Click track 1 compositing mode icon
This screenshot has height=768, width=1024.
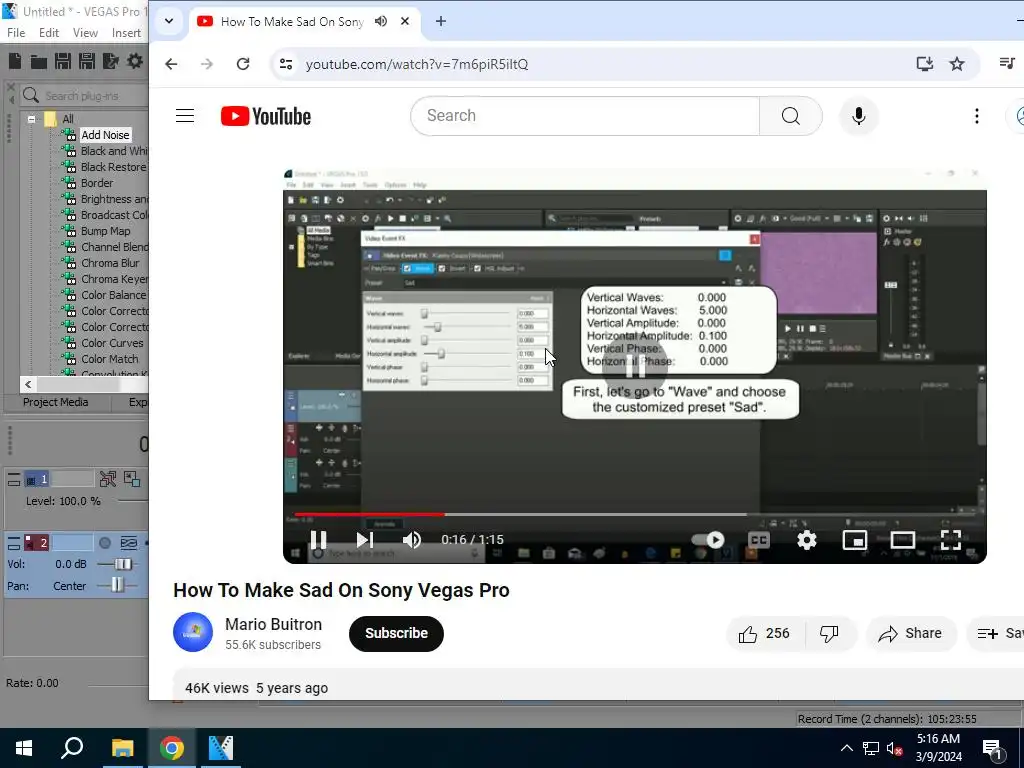tap(132, 479)
